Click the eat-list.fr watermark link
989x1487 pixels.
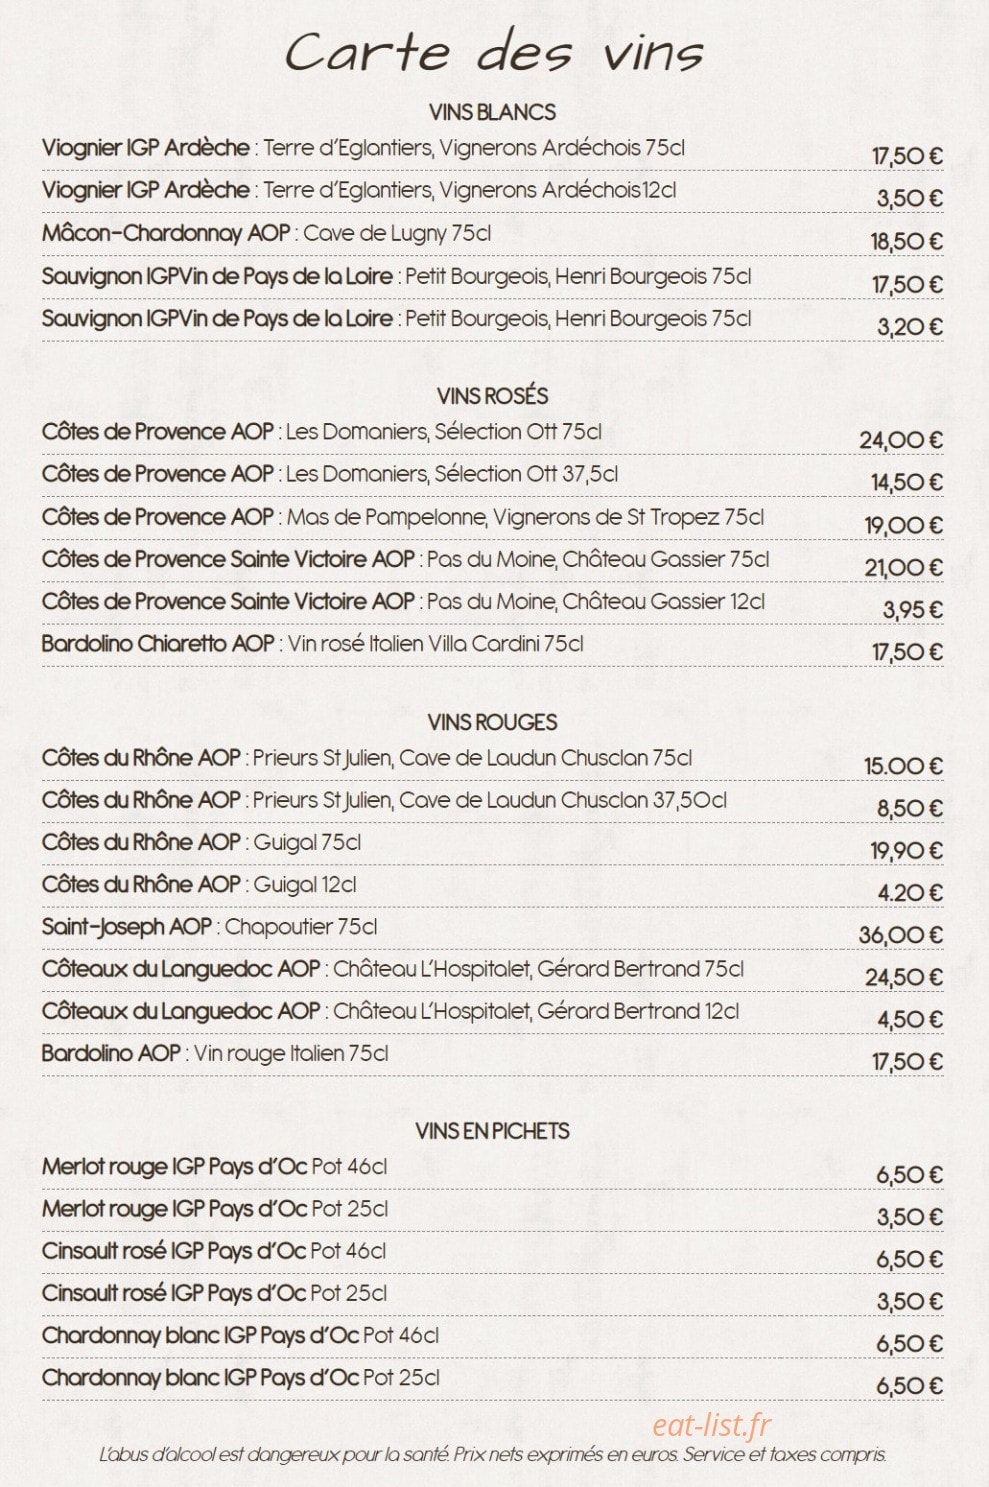(x=712, y=1424)
